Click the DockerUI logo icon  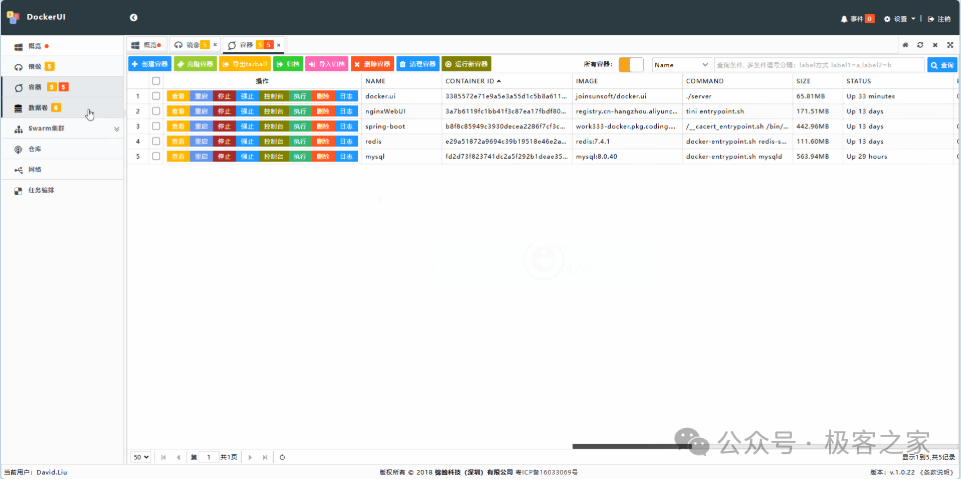[13, 17]
